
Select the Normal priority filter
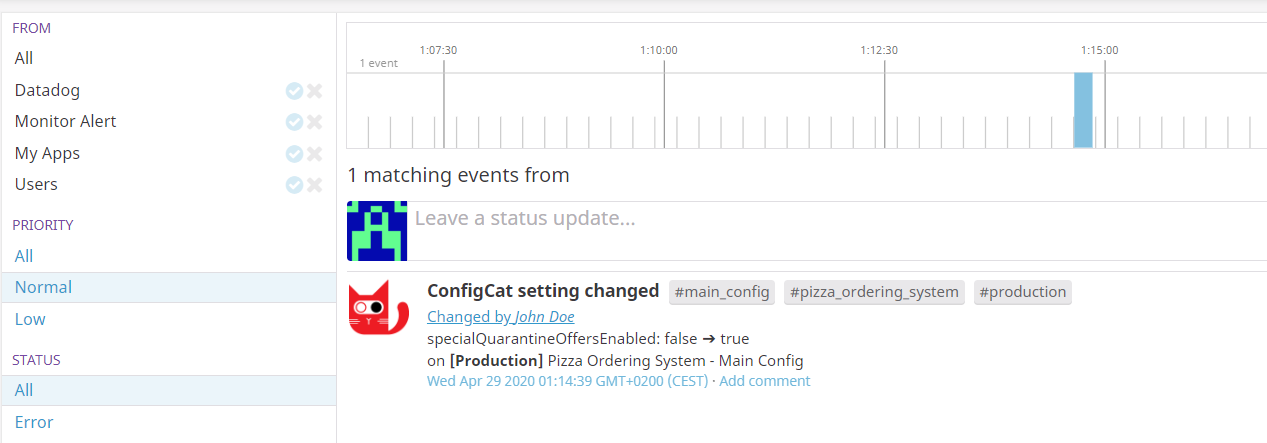(x=43, y=288)
